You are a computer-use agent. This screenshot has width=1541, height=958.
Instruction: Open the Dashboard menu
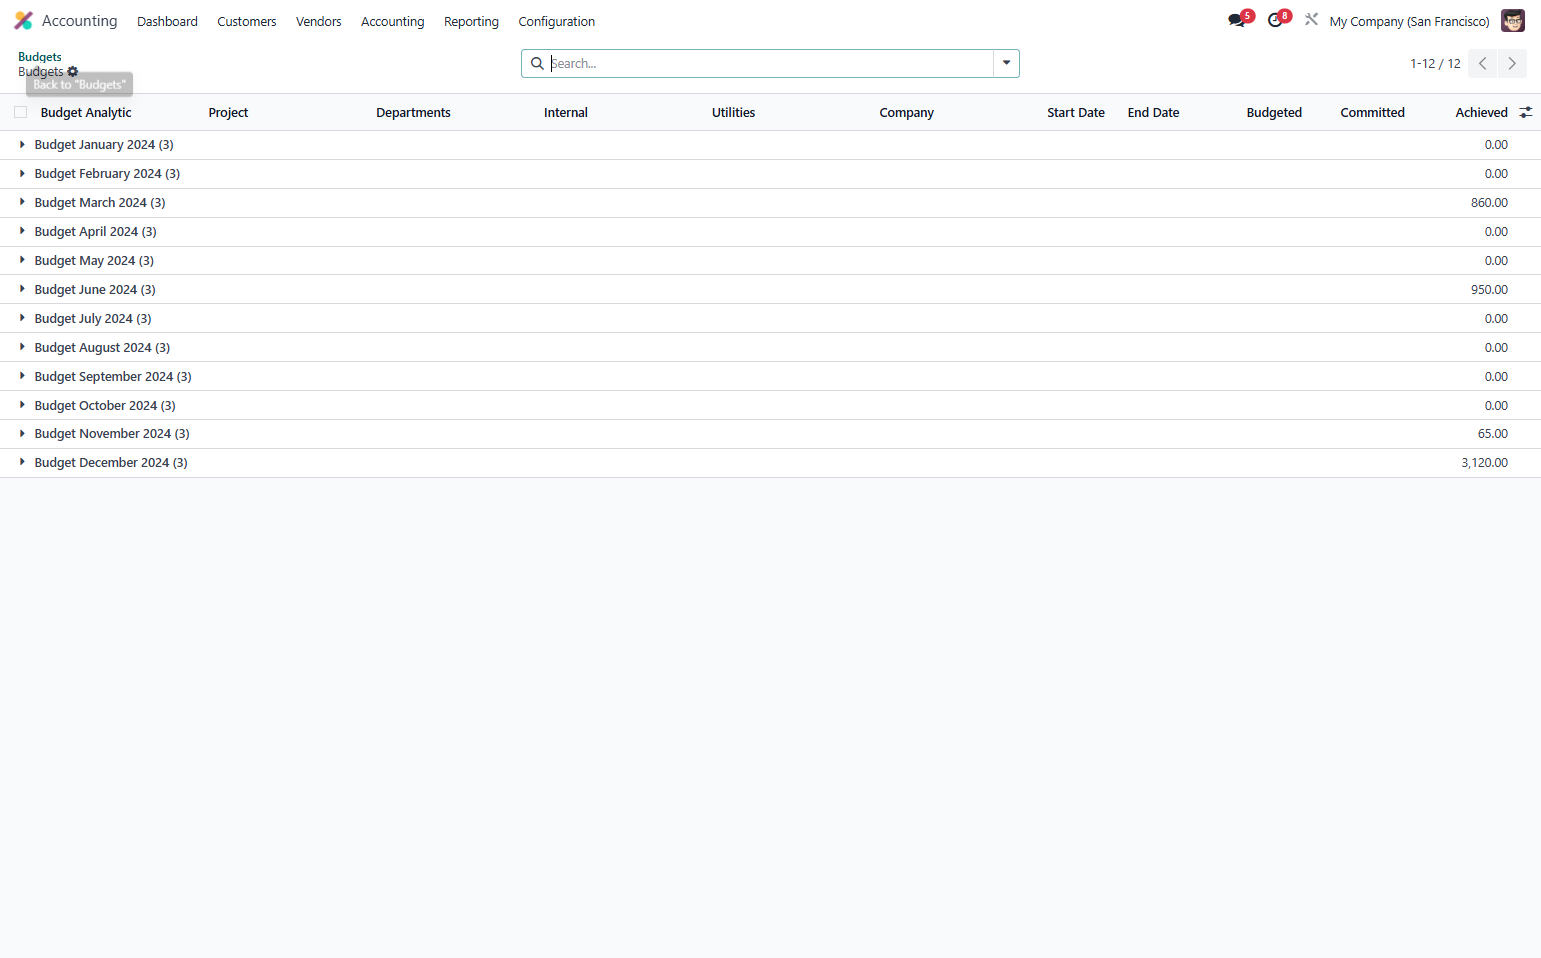[x=167, y=21]
